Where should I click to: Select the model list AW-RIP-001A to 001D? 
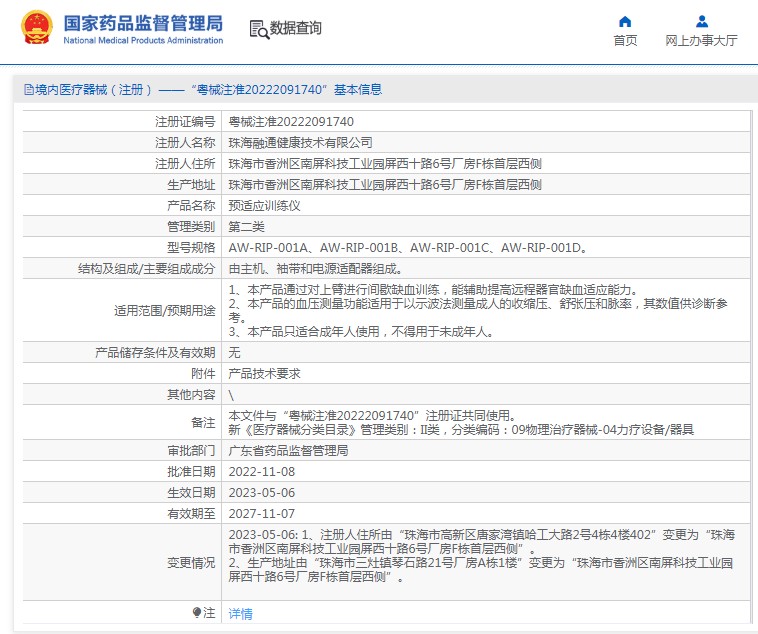tap(408, 248)
